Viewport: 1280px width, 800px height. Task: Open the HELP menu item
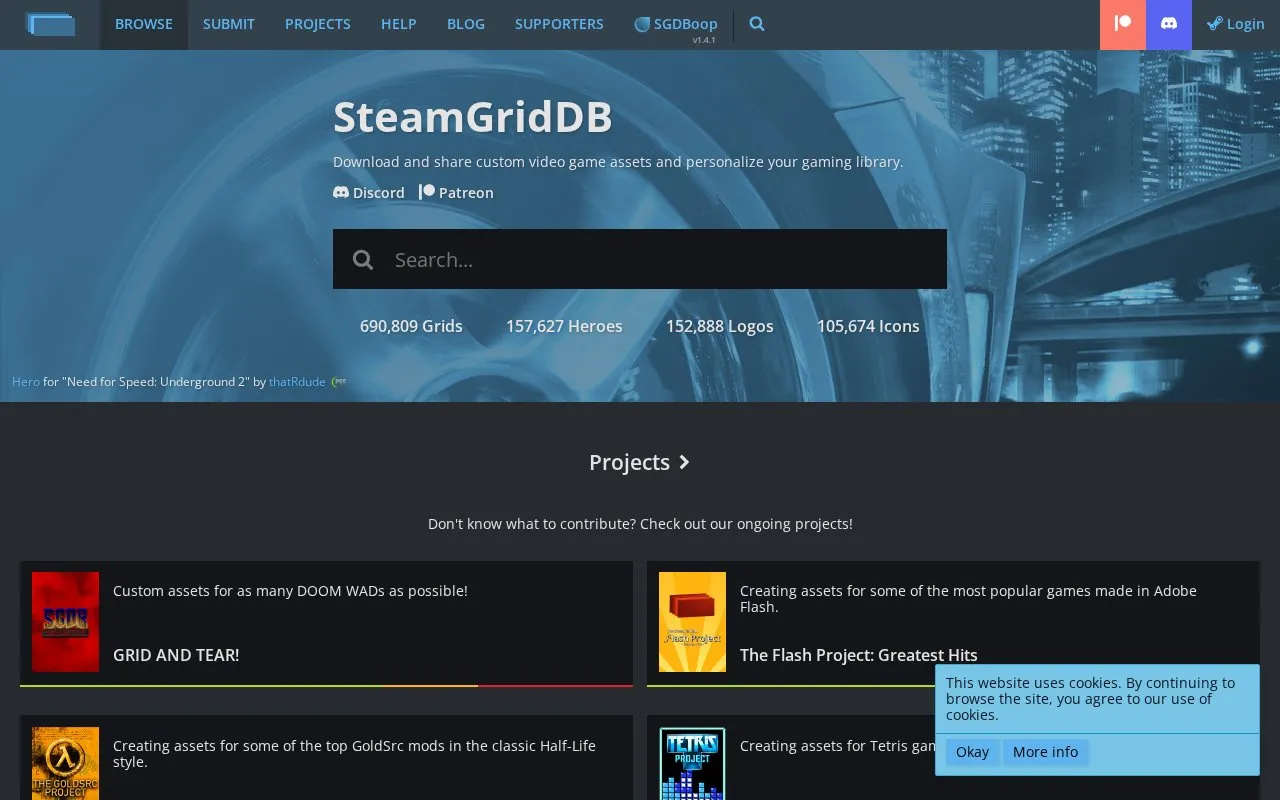click(x=399, y=24)
